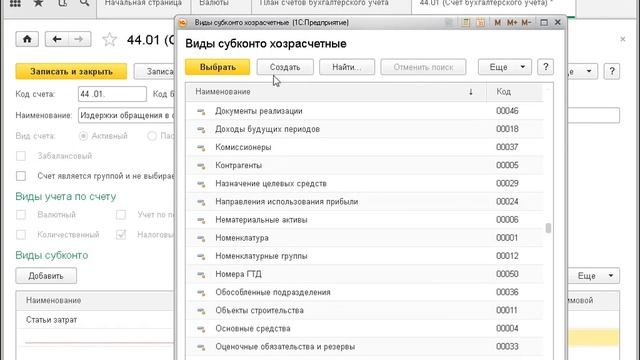The image size is (640, 360).
Task: Click the Создать button
Action: tap(285, 67)
